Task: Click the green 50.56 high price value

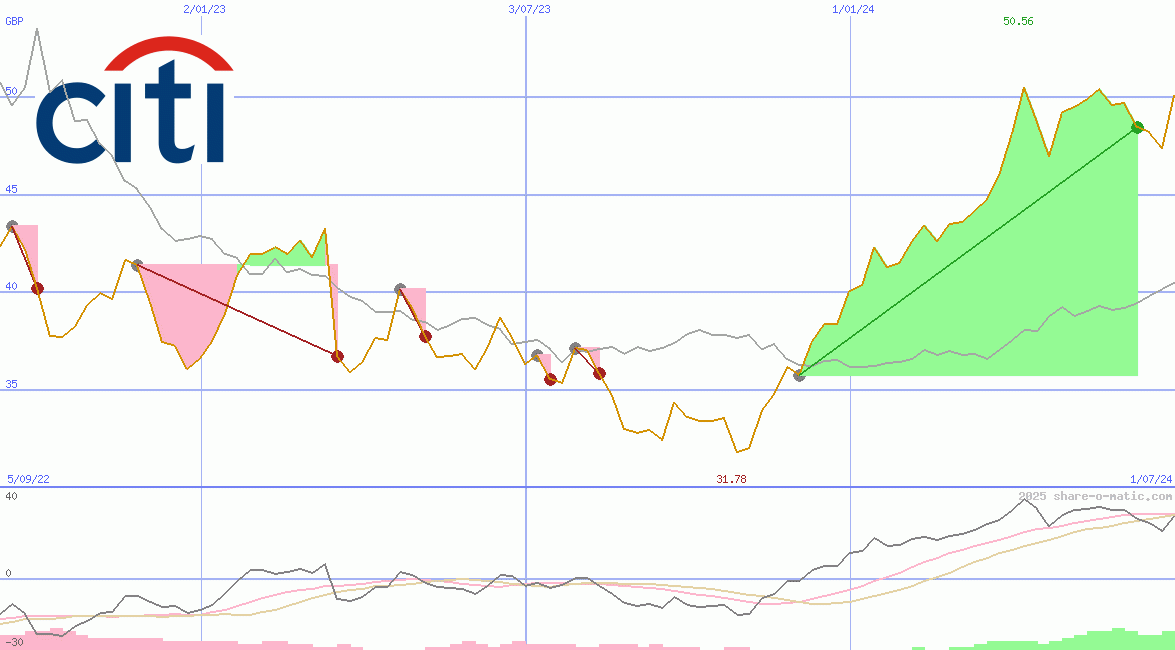Action: pos(1018,21)
